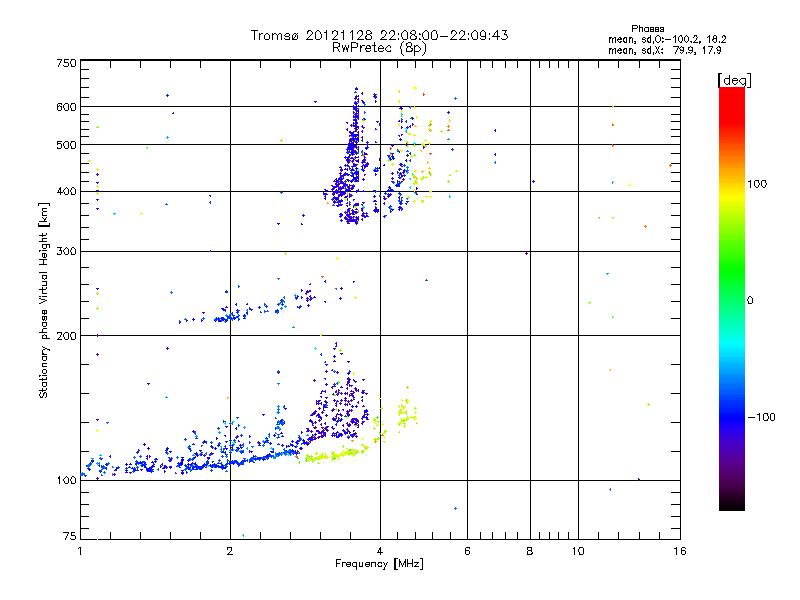Click the y-axis tick label '500'
Viewport: 800px width, 600px height.
click(x=66, y=145)
